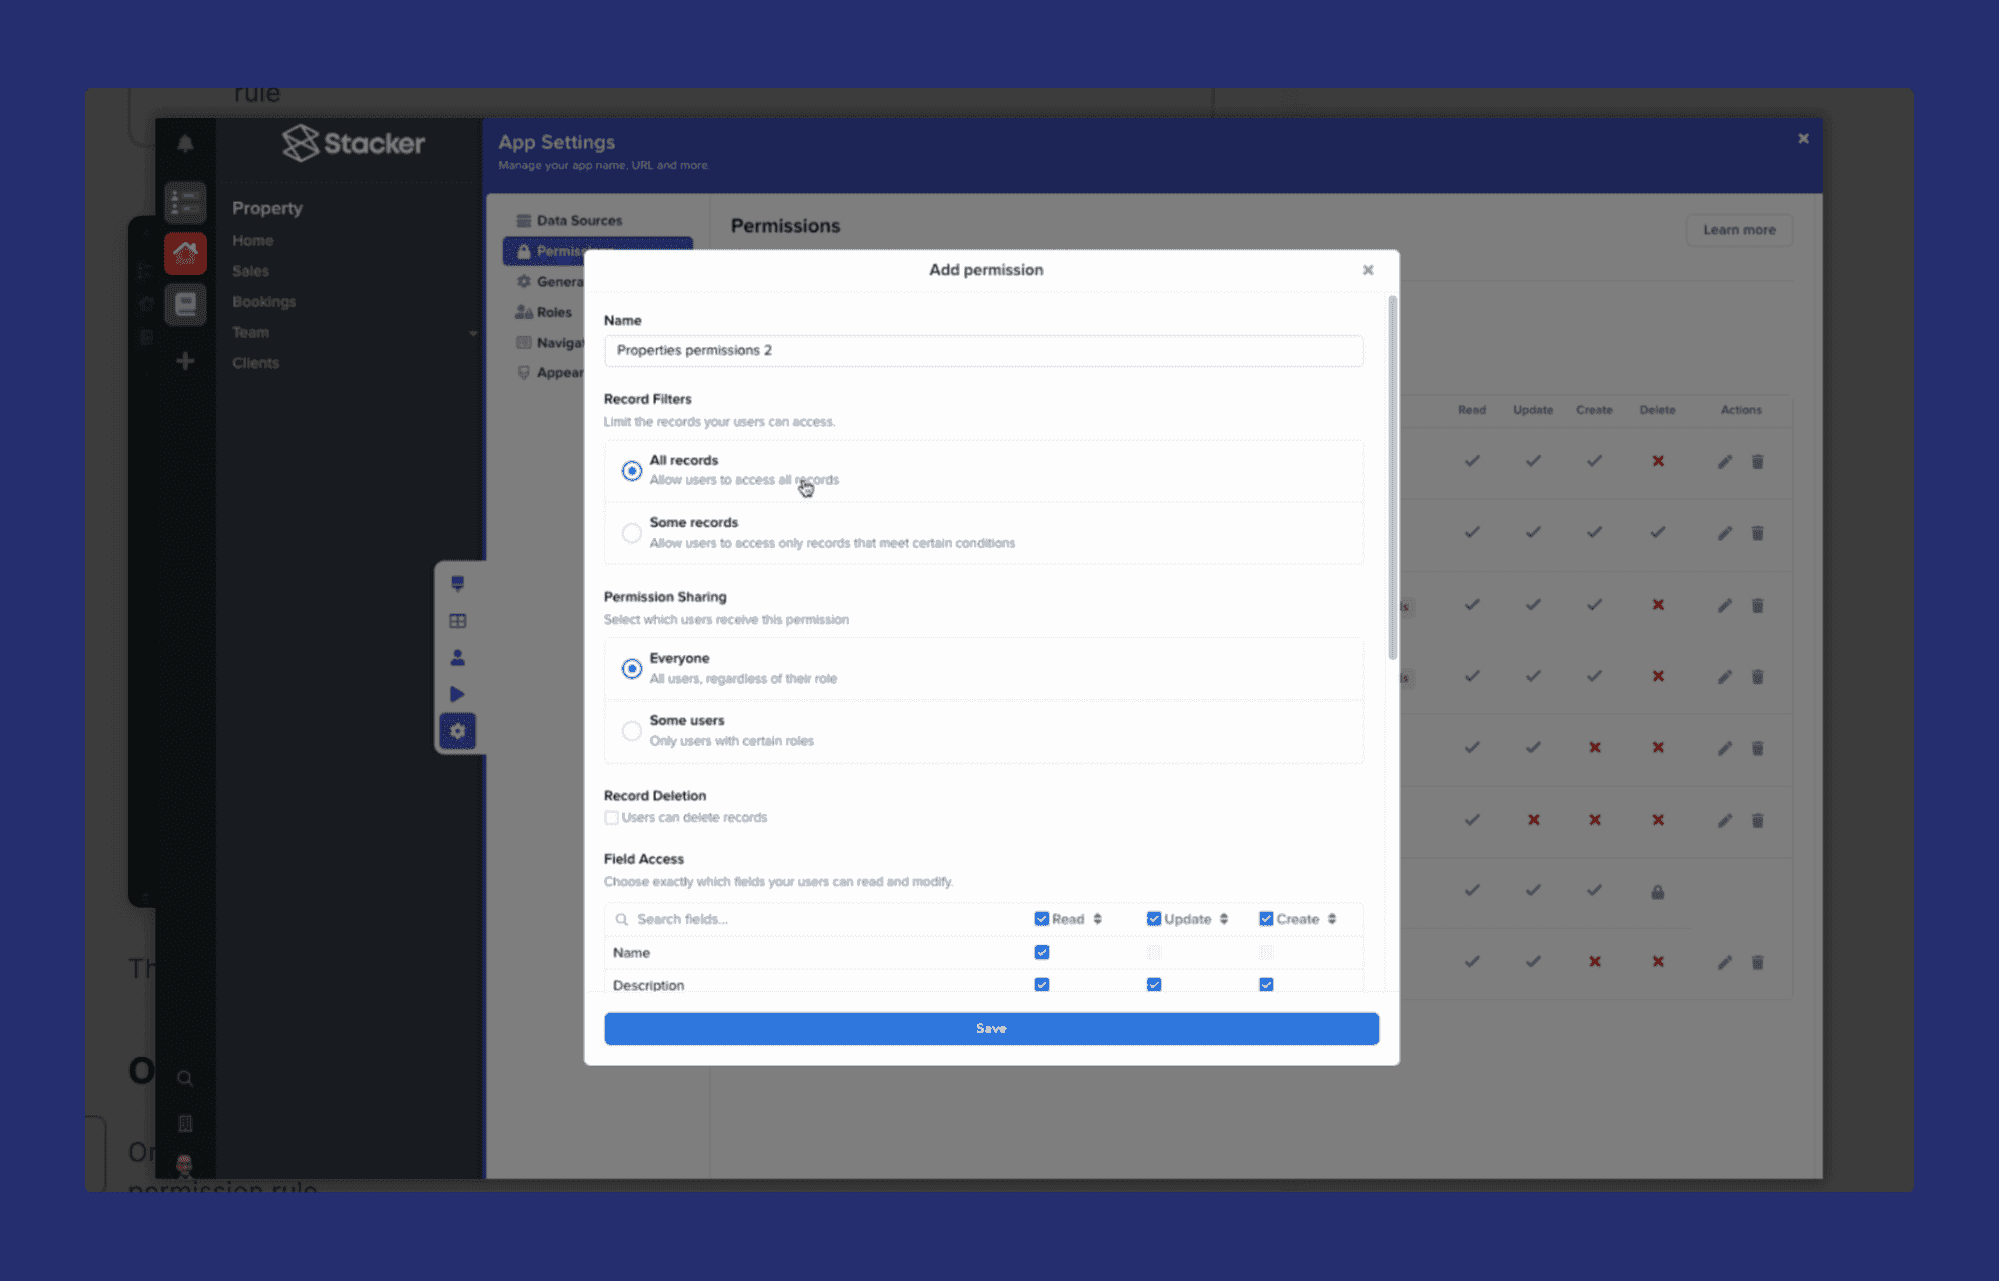Open the red house app icon

point(185,253)
